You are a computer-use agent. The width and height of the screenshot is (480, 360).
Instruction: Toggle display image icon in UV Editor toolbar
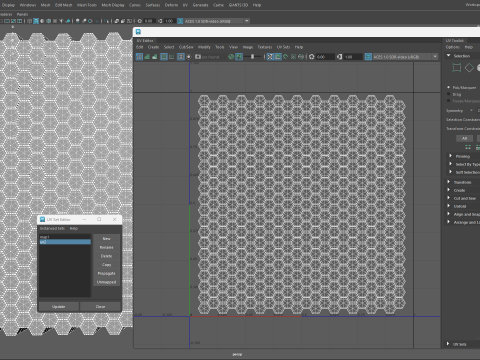(x=239, y=57)
